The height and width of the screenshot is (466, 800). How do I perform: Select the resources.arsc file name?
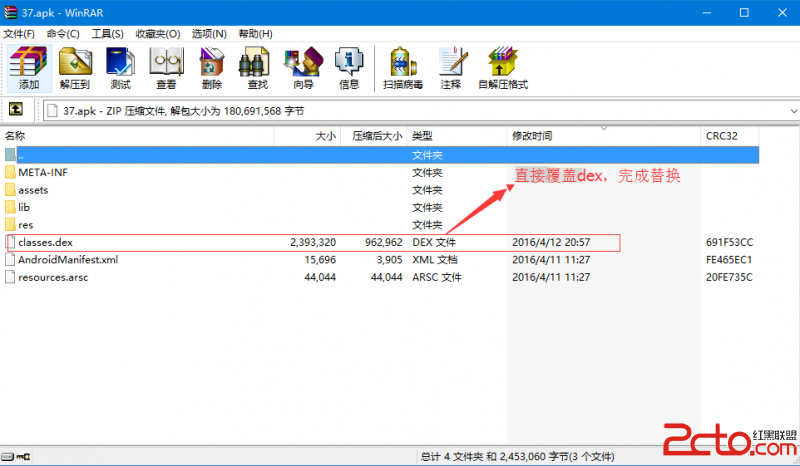tap(53, 277)
